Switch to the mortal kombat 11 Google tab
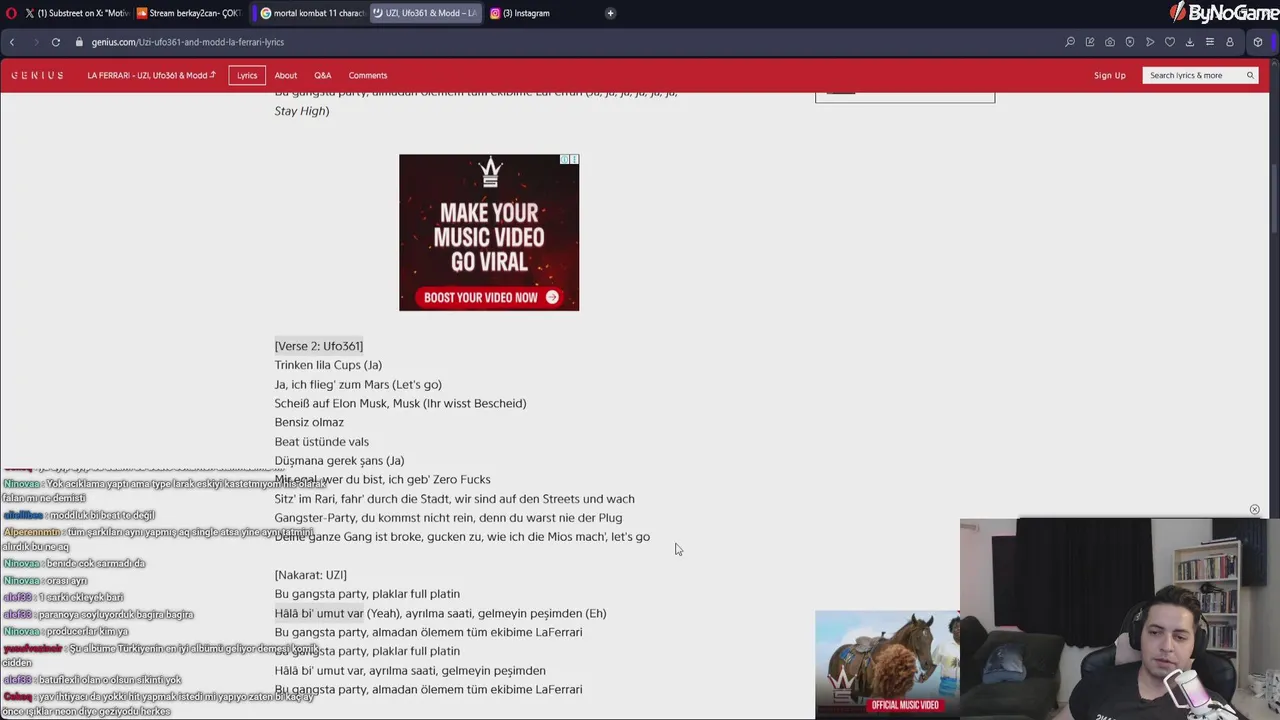This screenshot has width=1280, height=720. (311, 13)
